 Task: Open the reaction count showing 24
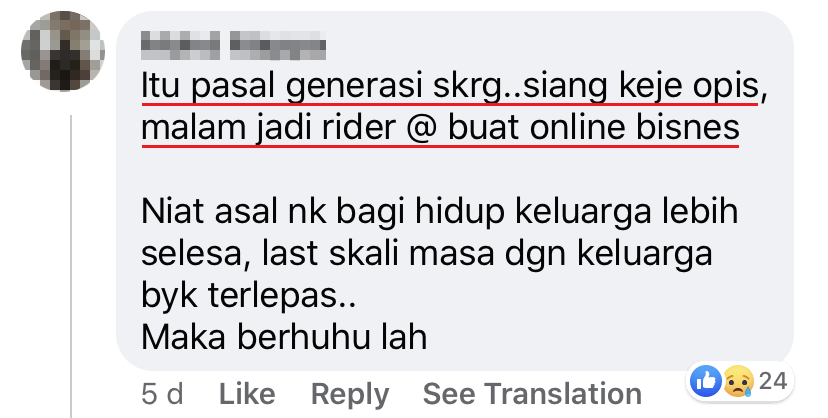773,381
